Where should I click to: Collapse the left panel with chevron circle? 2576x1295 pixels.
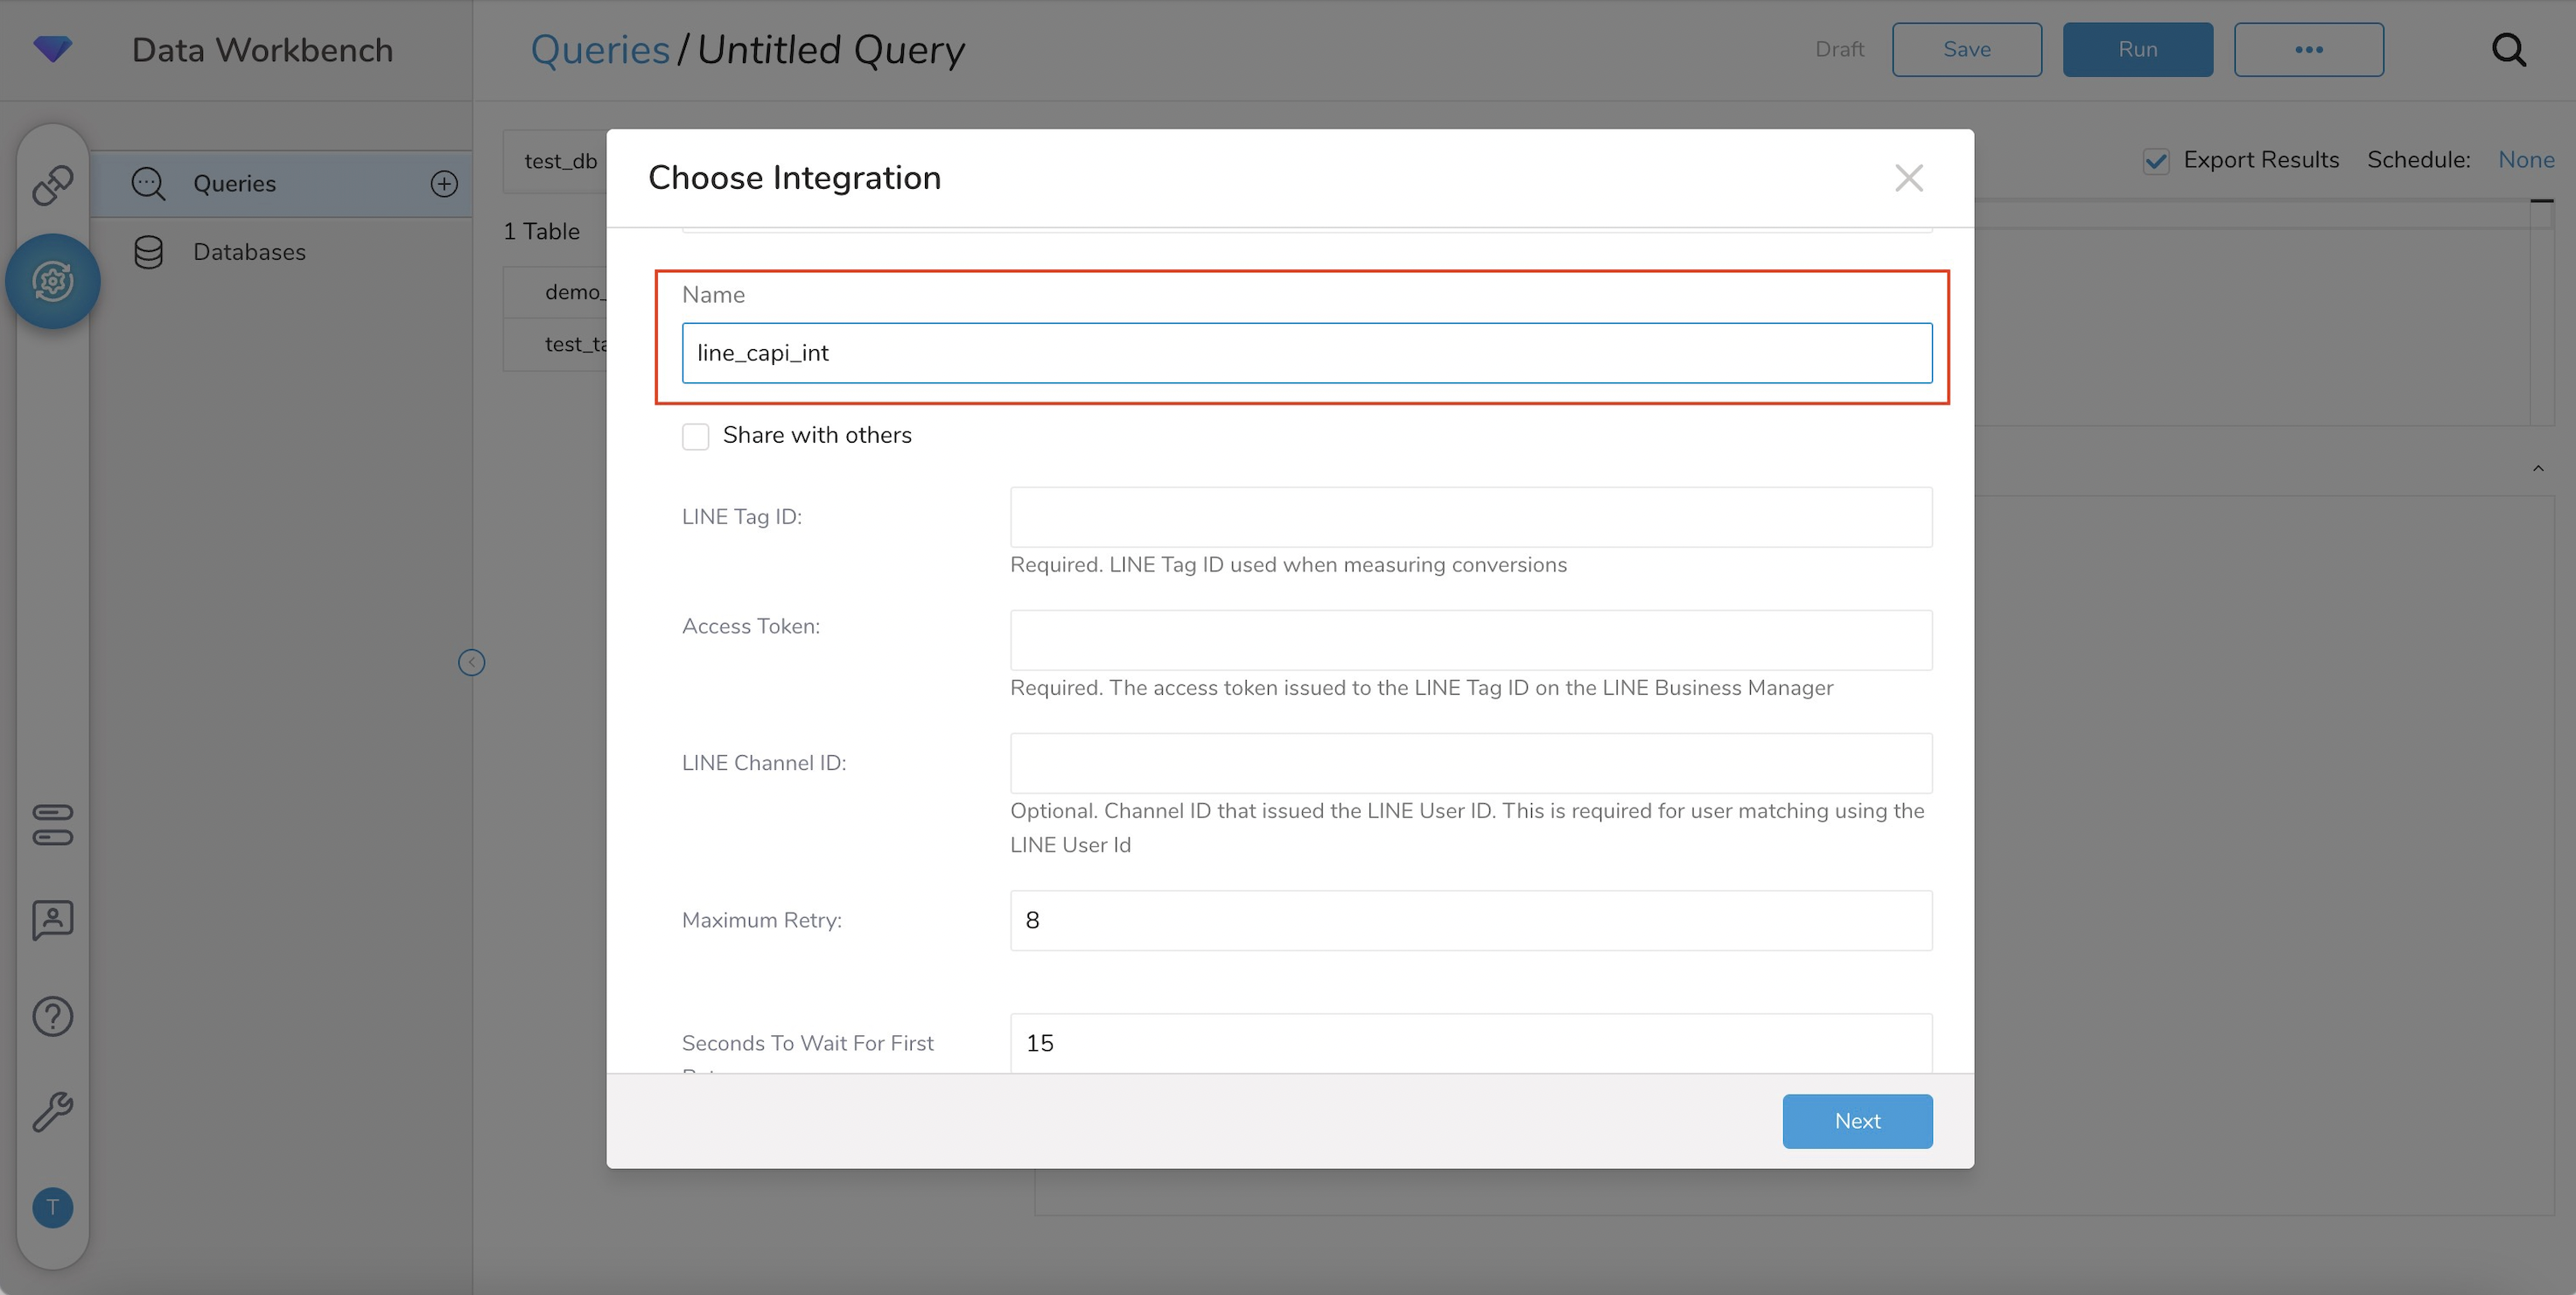[x=471, y=662]
